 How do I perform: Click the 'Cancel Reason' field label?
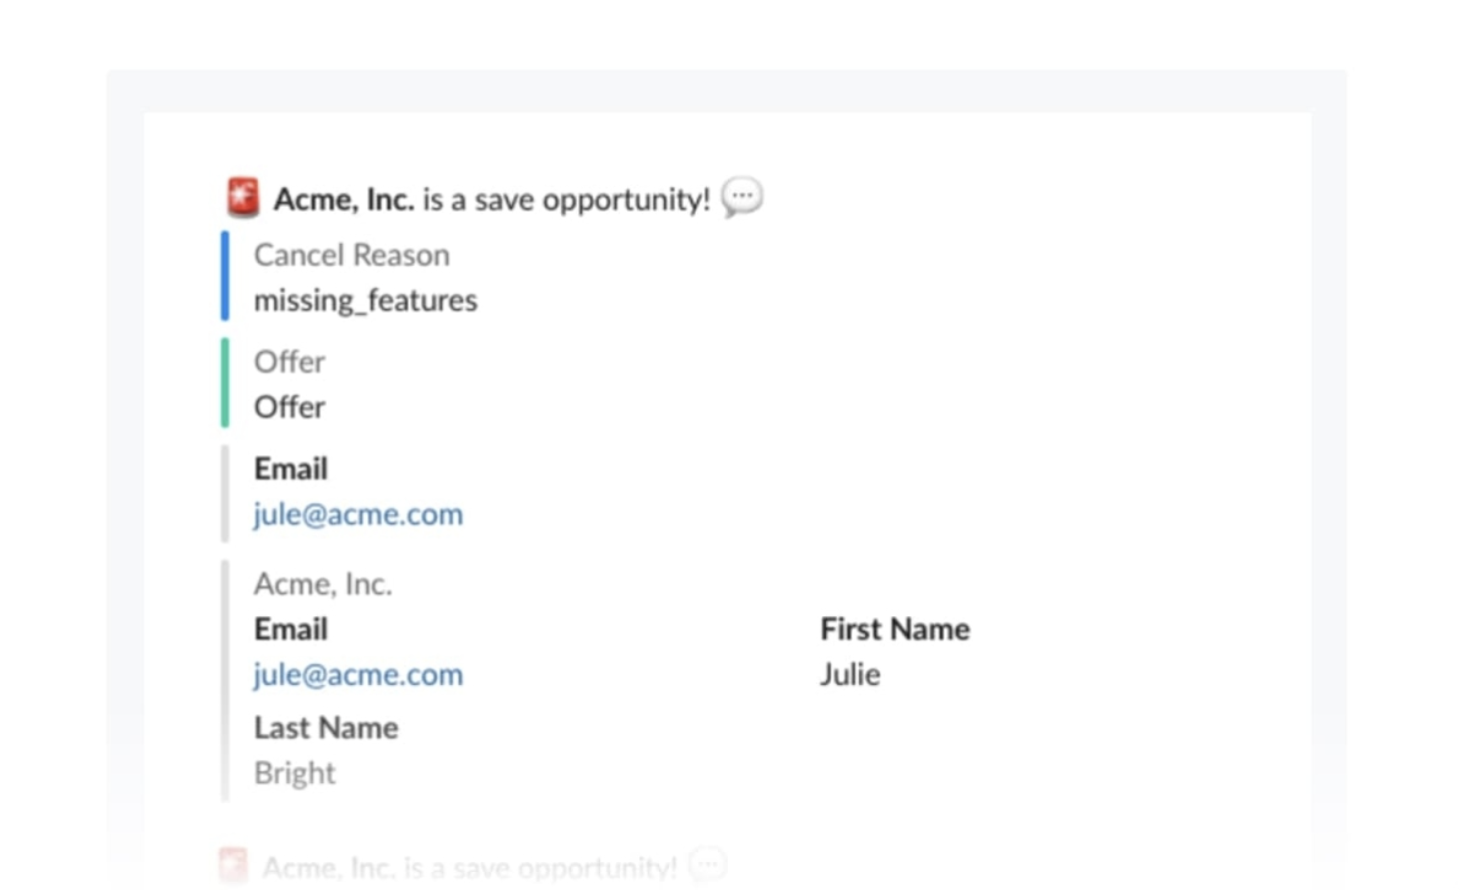point(351,255)
